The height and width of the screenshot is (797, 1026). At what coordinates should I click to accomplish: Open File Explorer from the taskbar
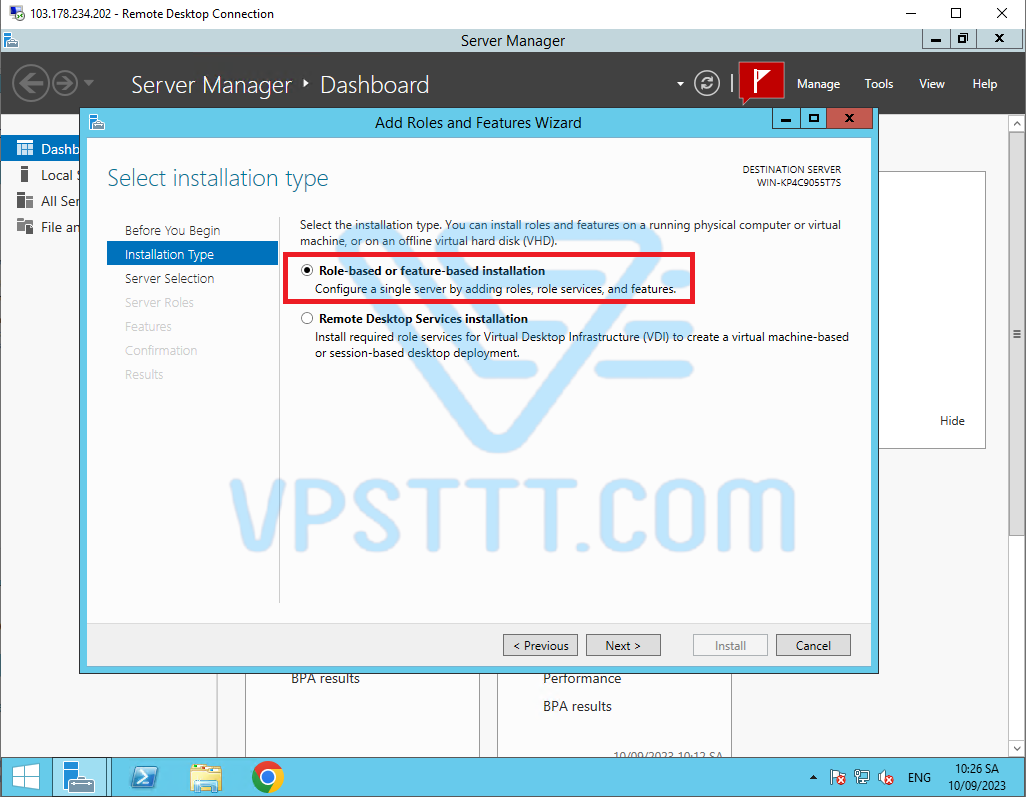[x=205, y=777]
